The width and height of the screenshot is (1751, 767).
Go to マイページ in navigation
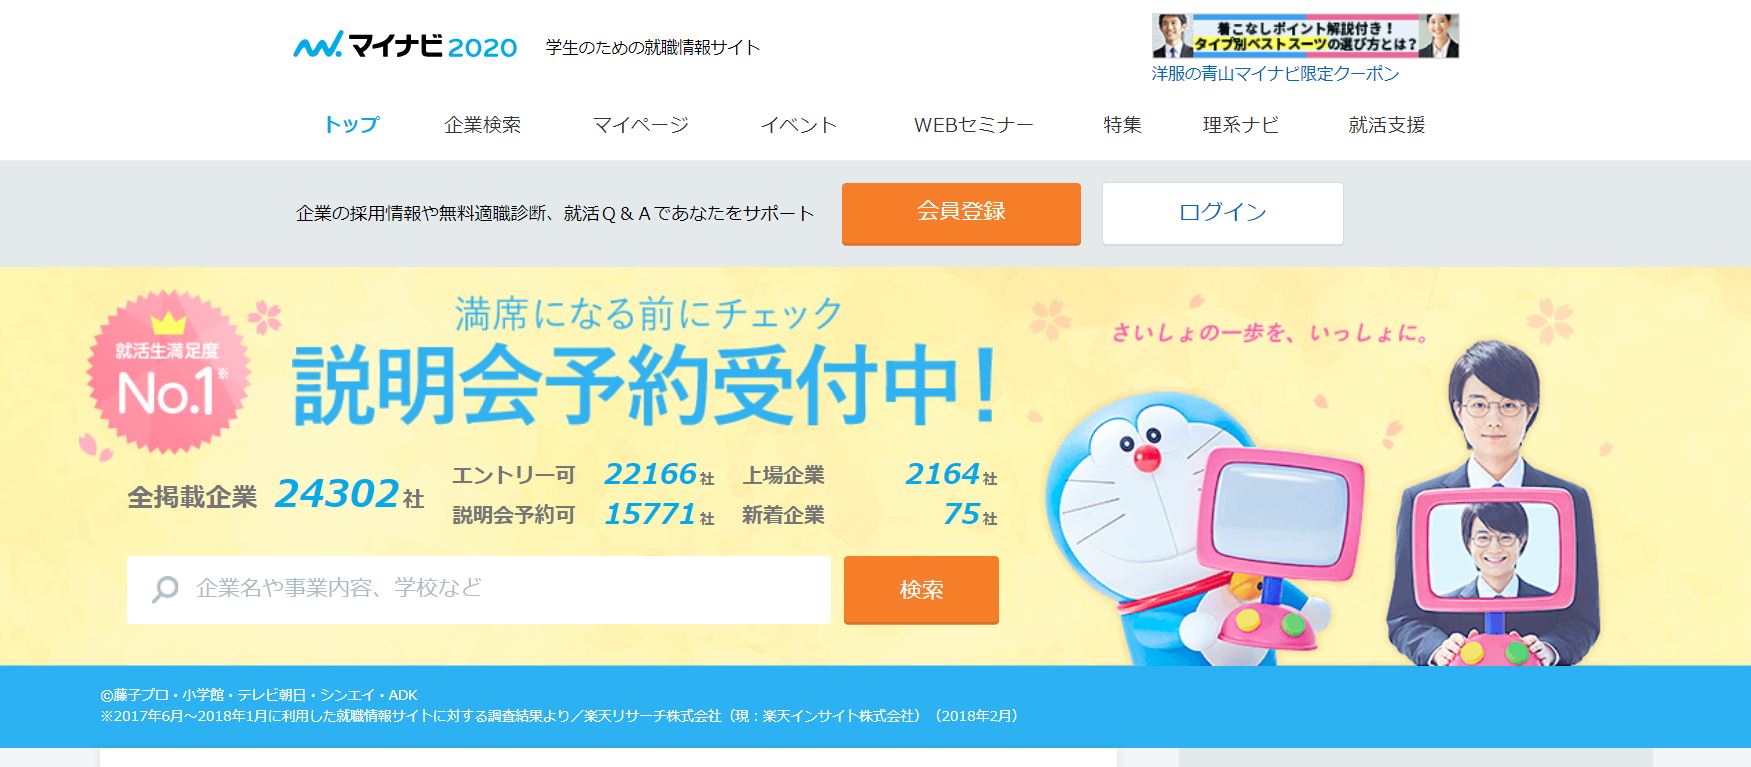click(x=641, y=125)
